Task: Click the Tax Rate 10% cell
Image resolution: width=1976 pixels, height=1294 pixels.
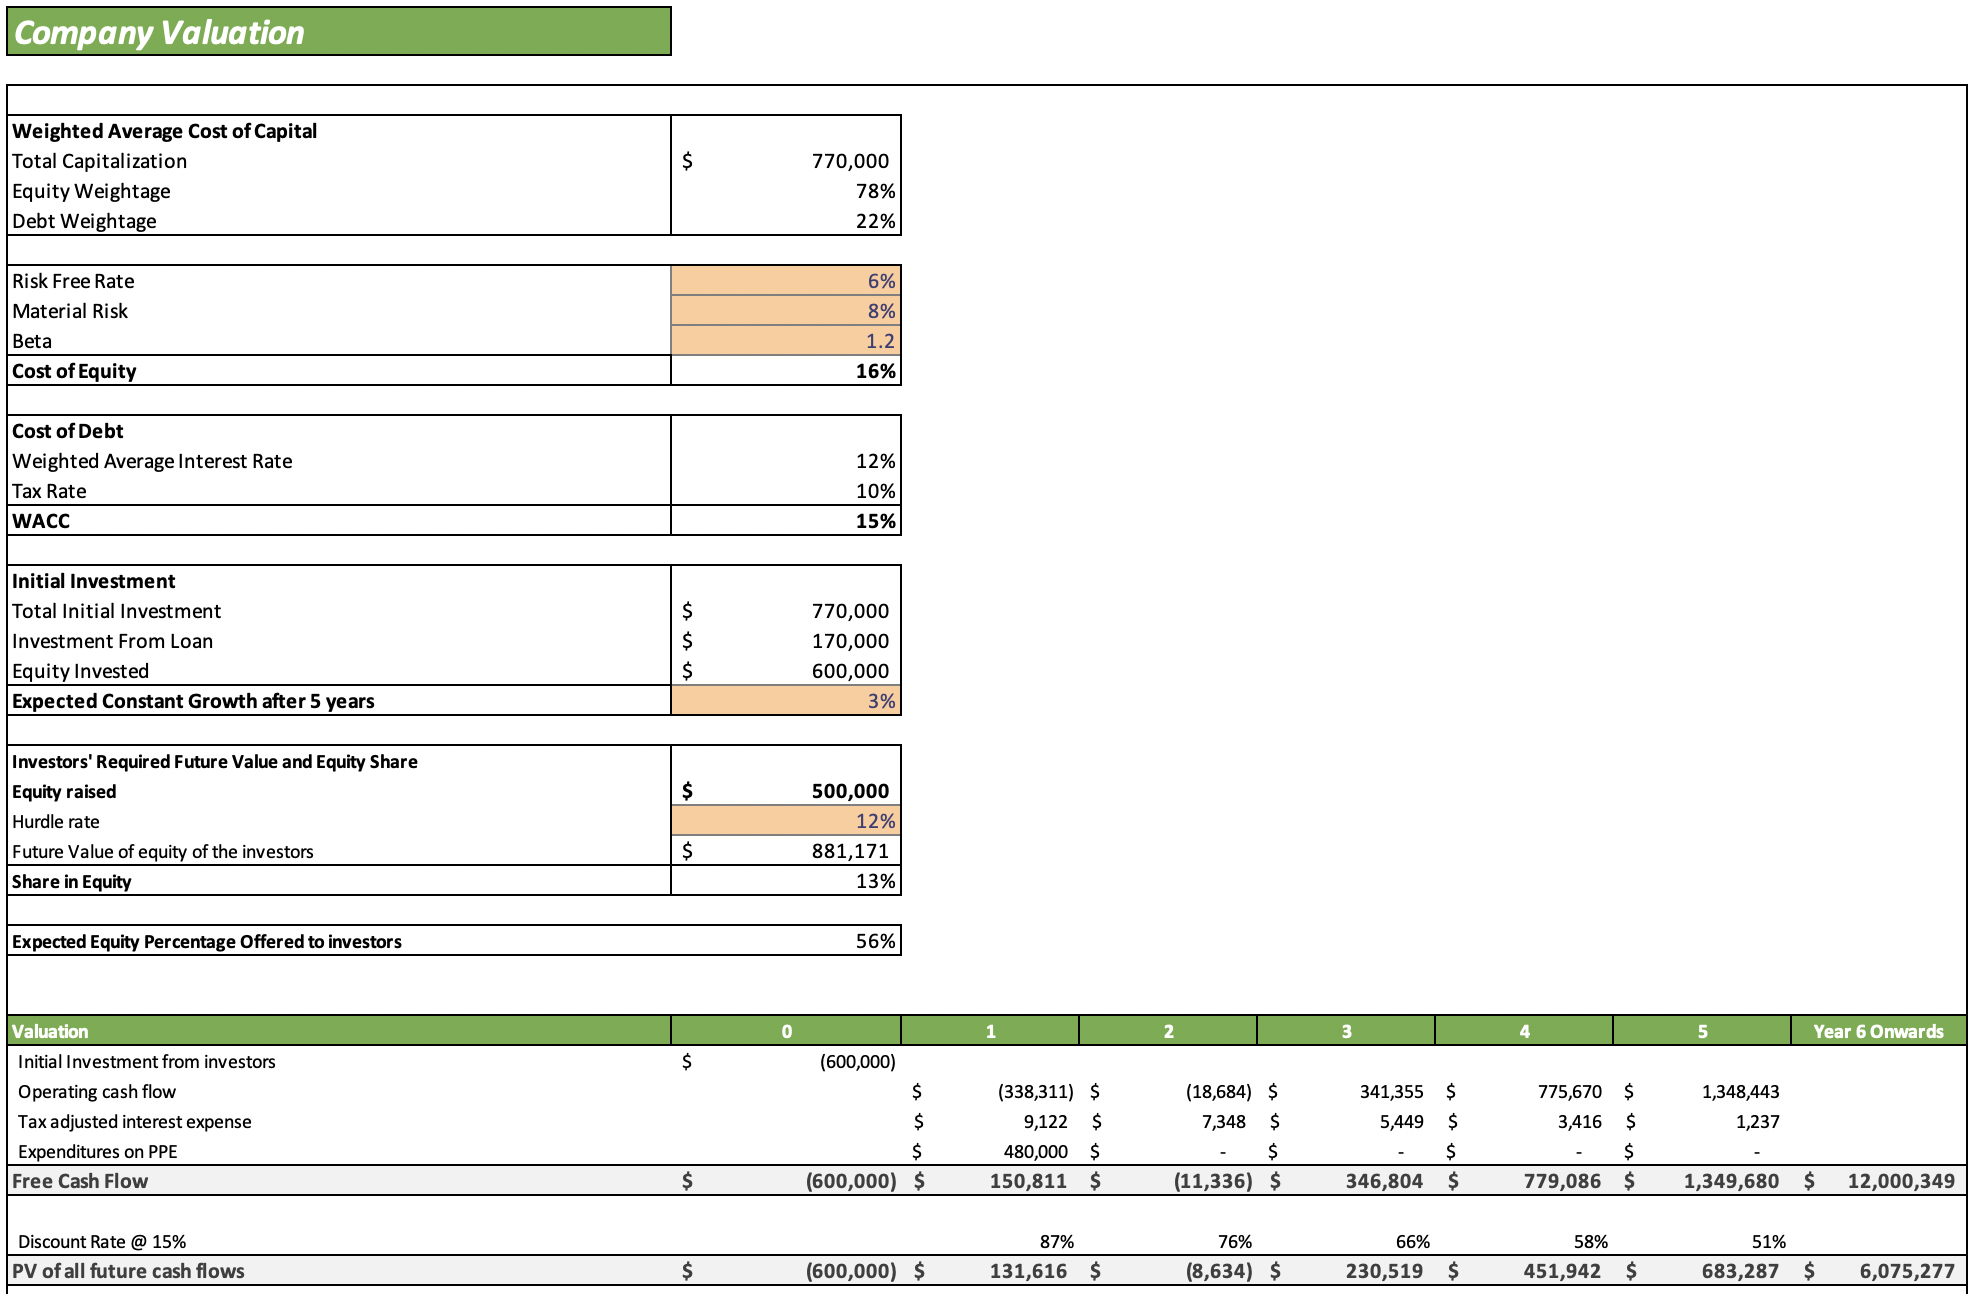Action: 787,490
